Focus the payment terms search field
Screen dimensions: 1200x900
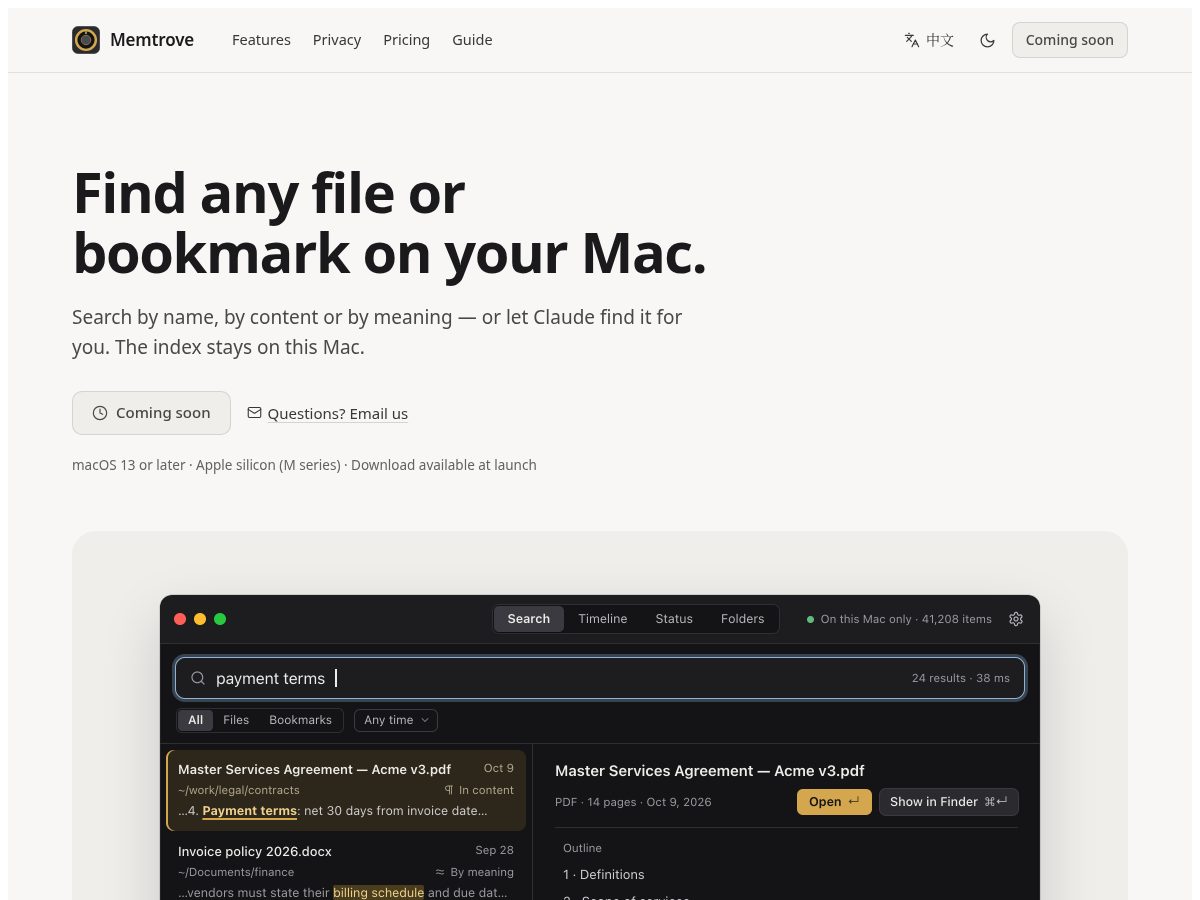point(600,678)
